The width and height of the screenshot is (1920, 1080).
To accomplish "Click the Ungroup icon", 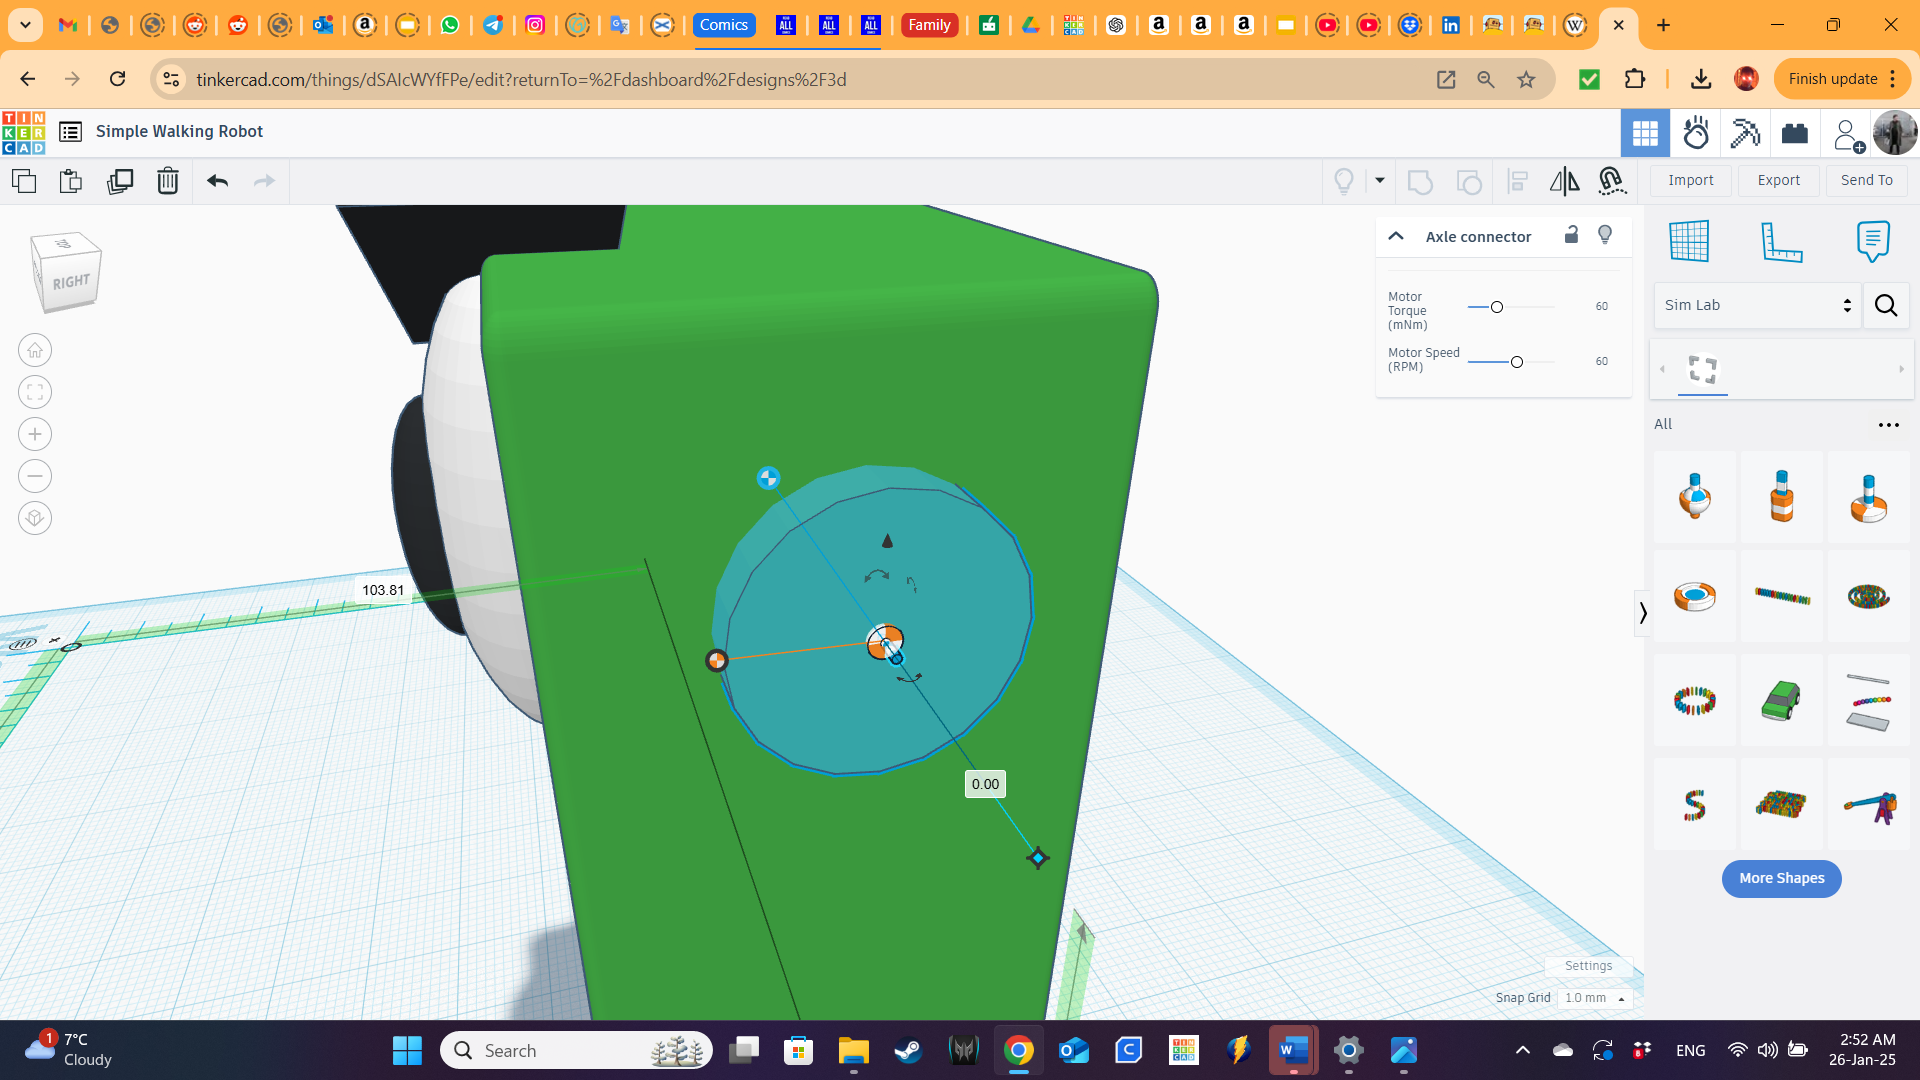I will click(x=1470, y=181).
